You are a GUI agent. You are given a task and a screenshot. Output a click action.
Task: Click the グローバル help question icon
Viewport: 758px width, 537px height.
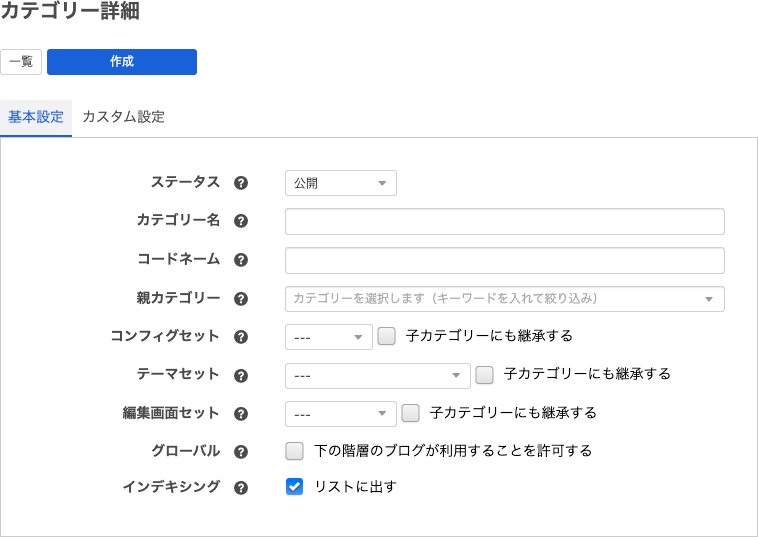click(240, 452)
